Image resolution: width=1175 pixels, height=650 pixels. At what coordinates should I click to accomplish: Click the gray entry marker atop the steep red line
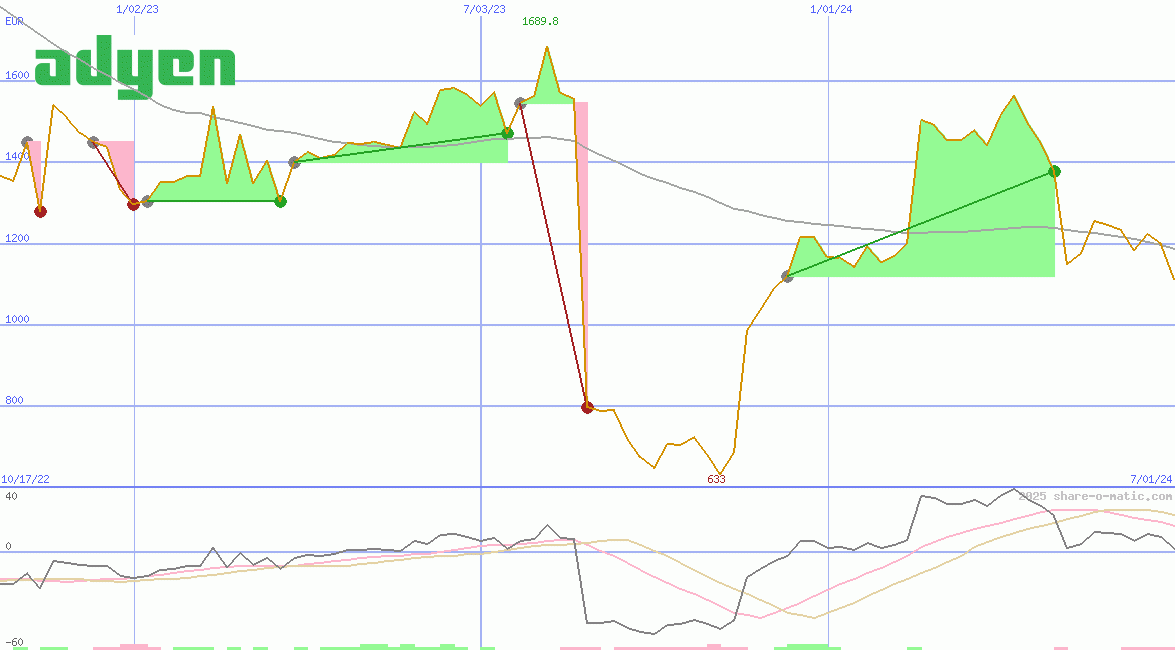[x=520, y=103]
